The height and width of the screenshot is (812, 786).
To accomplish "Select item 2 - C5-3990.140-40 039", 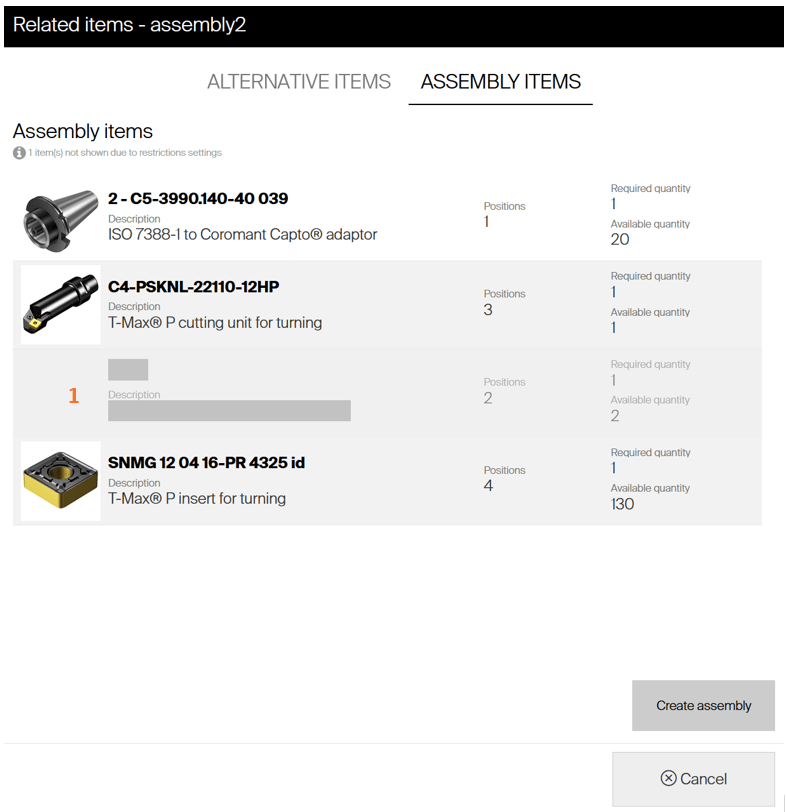I will [198, 199].
